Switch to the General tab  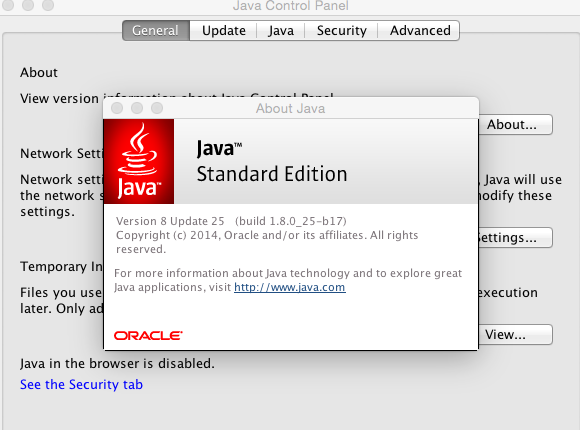[x=156, y=30]
